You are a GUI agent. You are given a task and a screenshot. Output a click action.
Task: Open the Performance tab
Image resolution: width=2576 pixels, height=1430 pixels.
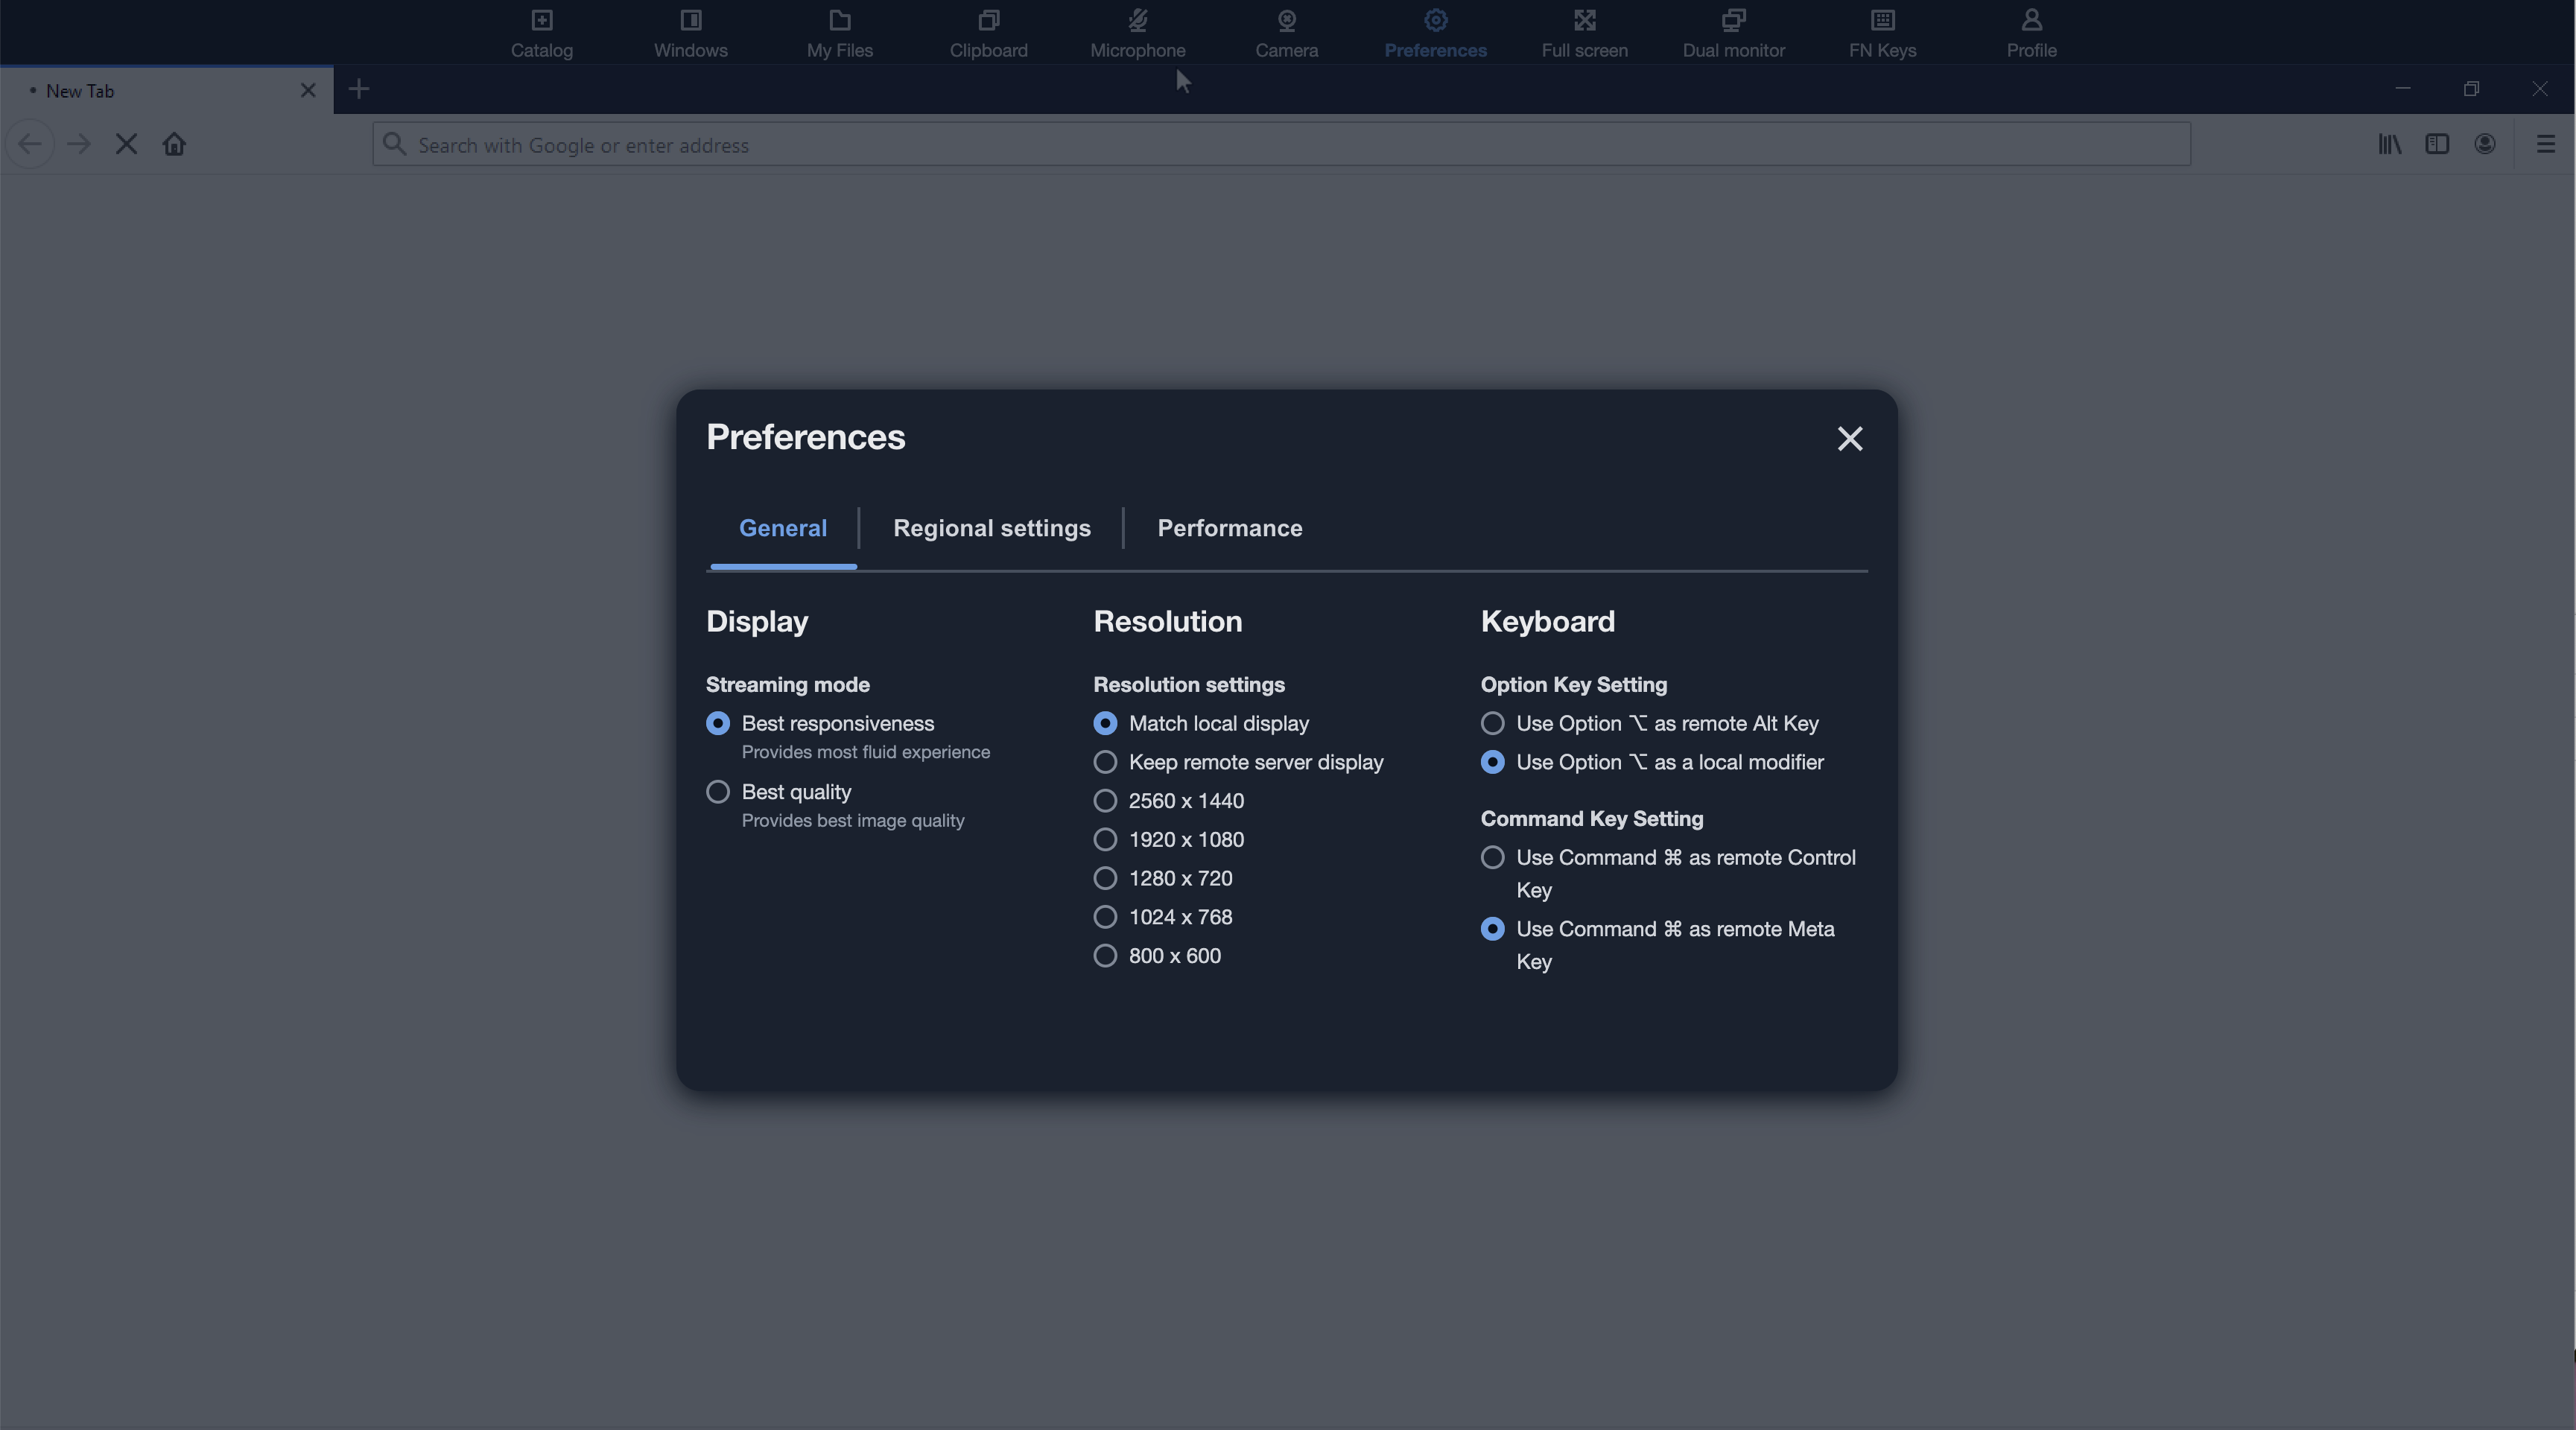coord(1230,528)
